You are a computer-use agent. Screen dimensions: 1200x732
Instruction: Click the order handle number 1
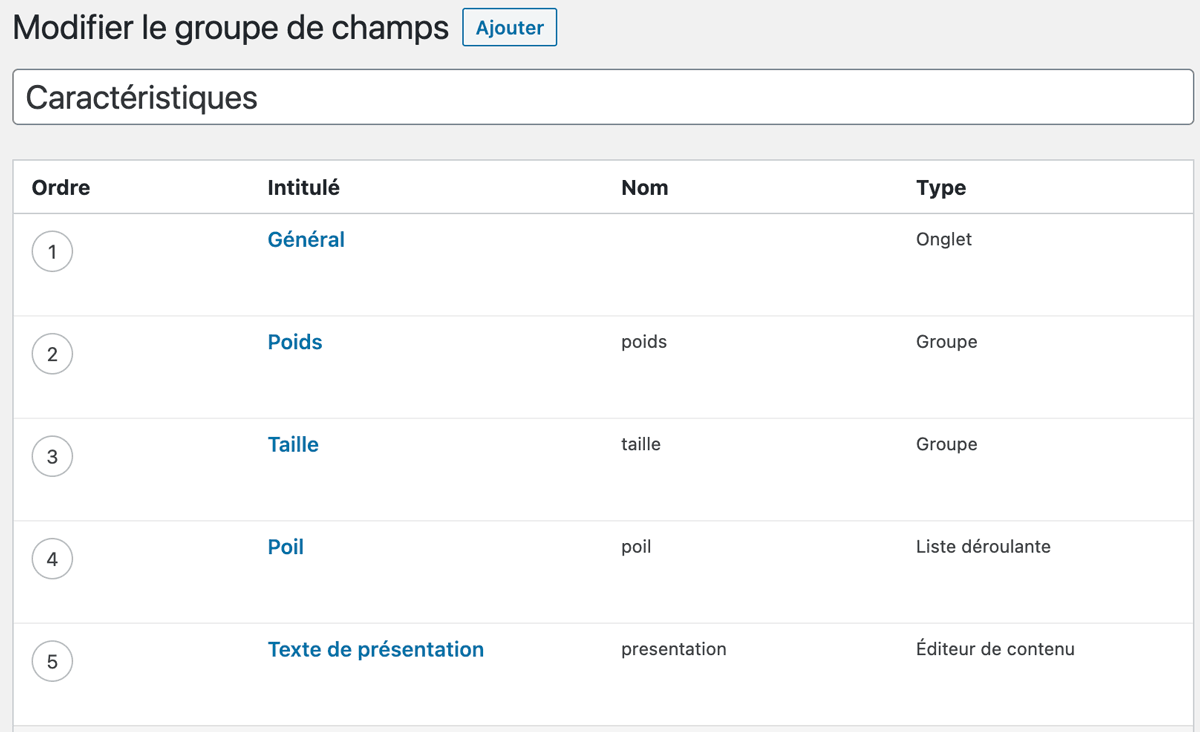pos(52,252)
